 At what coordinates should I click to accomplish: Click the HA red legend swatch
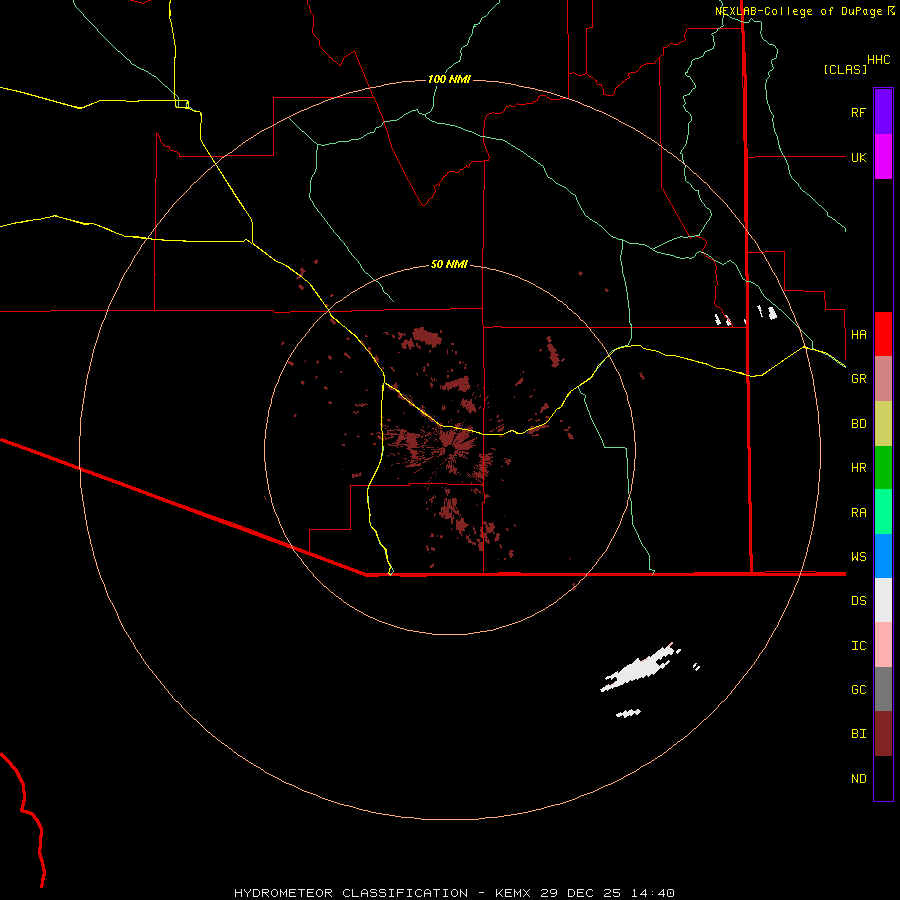click(x=883, y=334)
